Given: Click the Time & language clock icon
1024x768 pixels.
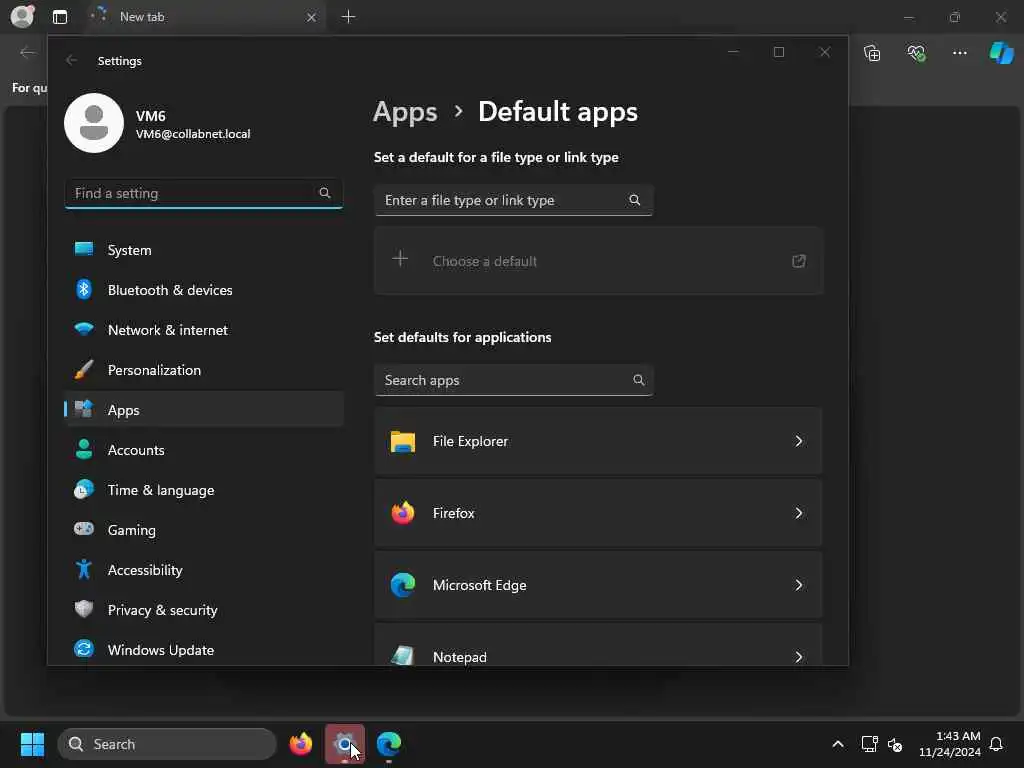Looking at the screenshot, I should click(84, 489).
